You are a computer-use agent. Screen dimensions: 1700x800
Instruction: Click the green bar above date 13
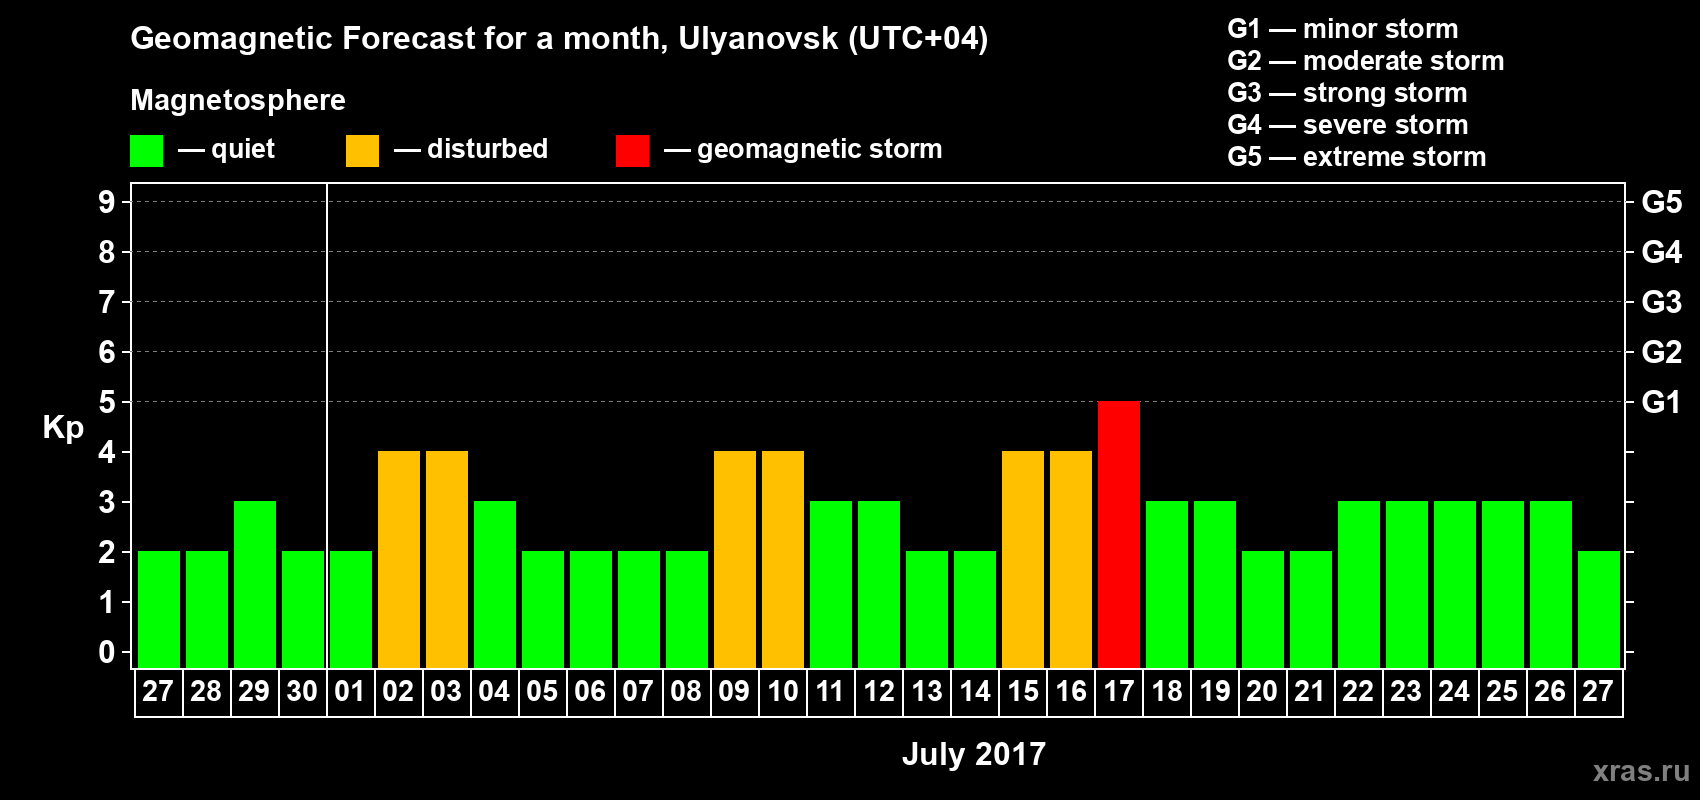(927, 609)
